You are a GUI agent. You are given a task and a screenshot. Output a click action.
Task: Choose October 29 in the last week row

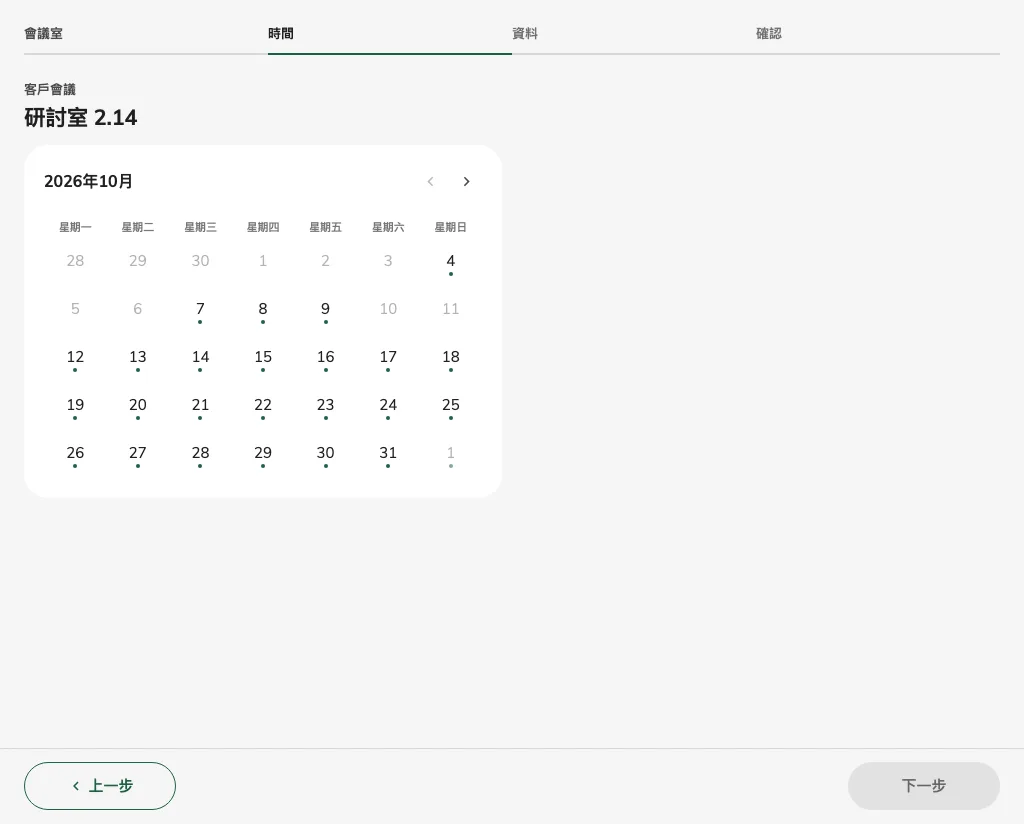pos(263,453)
